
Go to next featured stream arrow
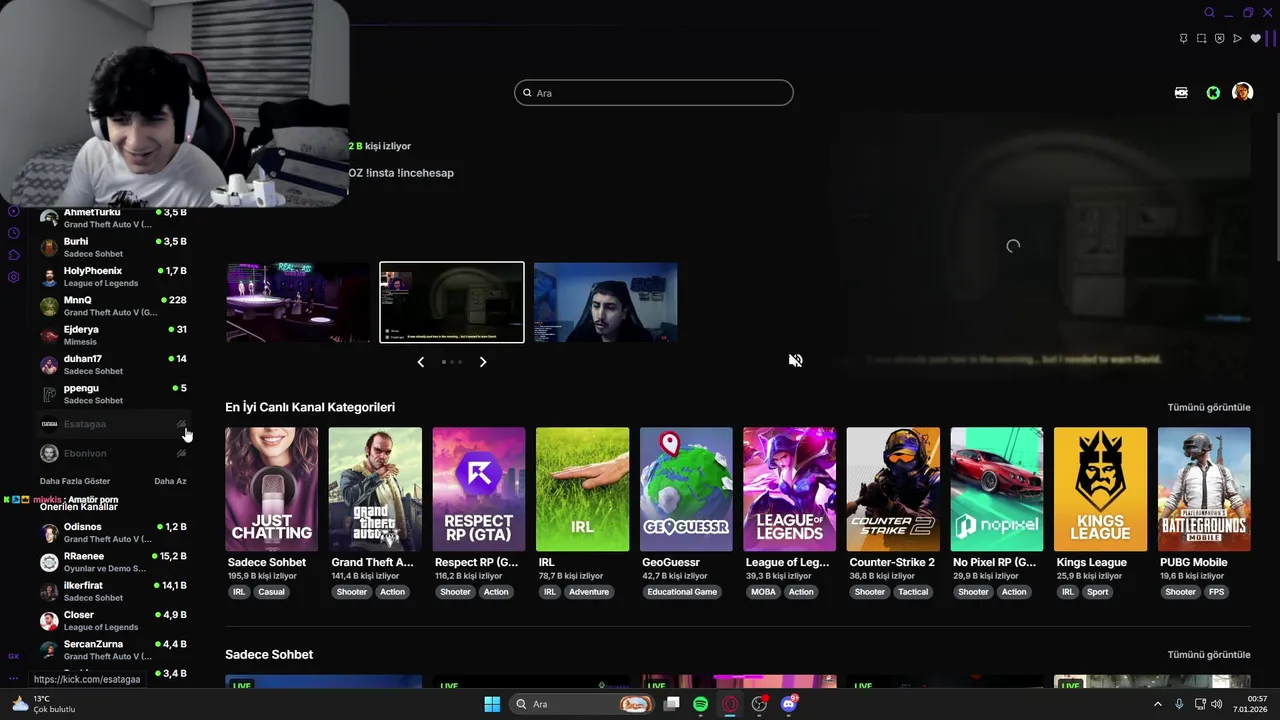tap(483, 362)
